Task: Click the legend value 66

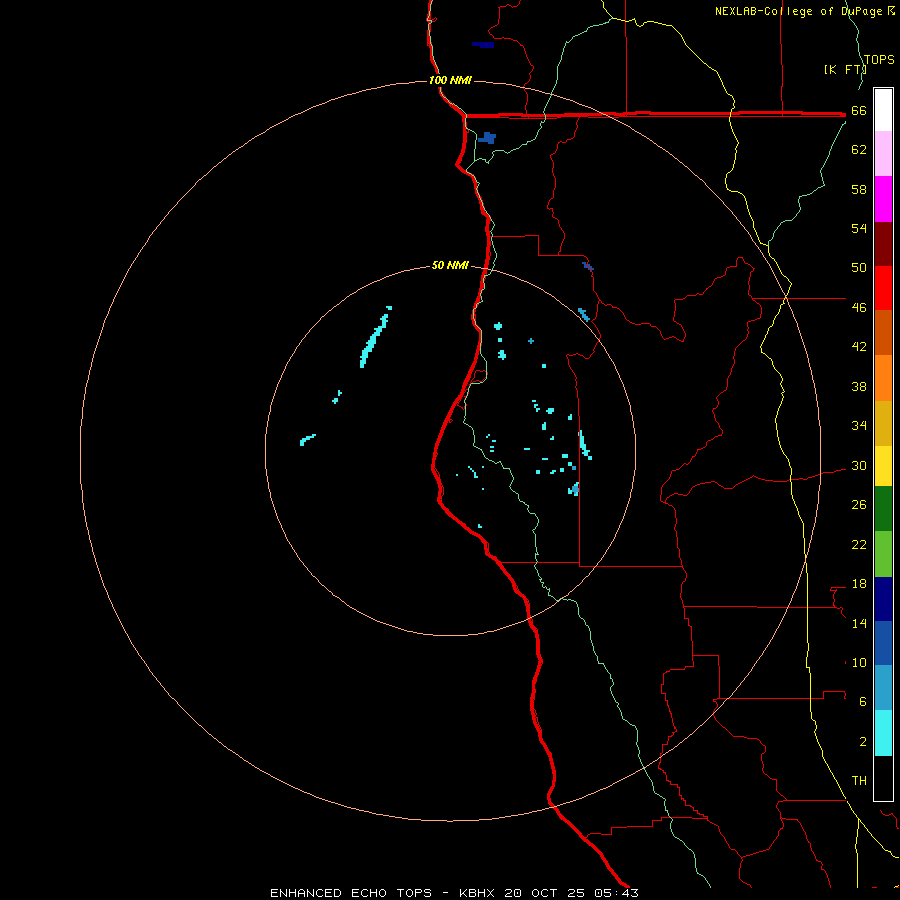Action: click(x=859, y=111)
